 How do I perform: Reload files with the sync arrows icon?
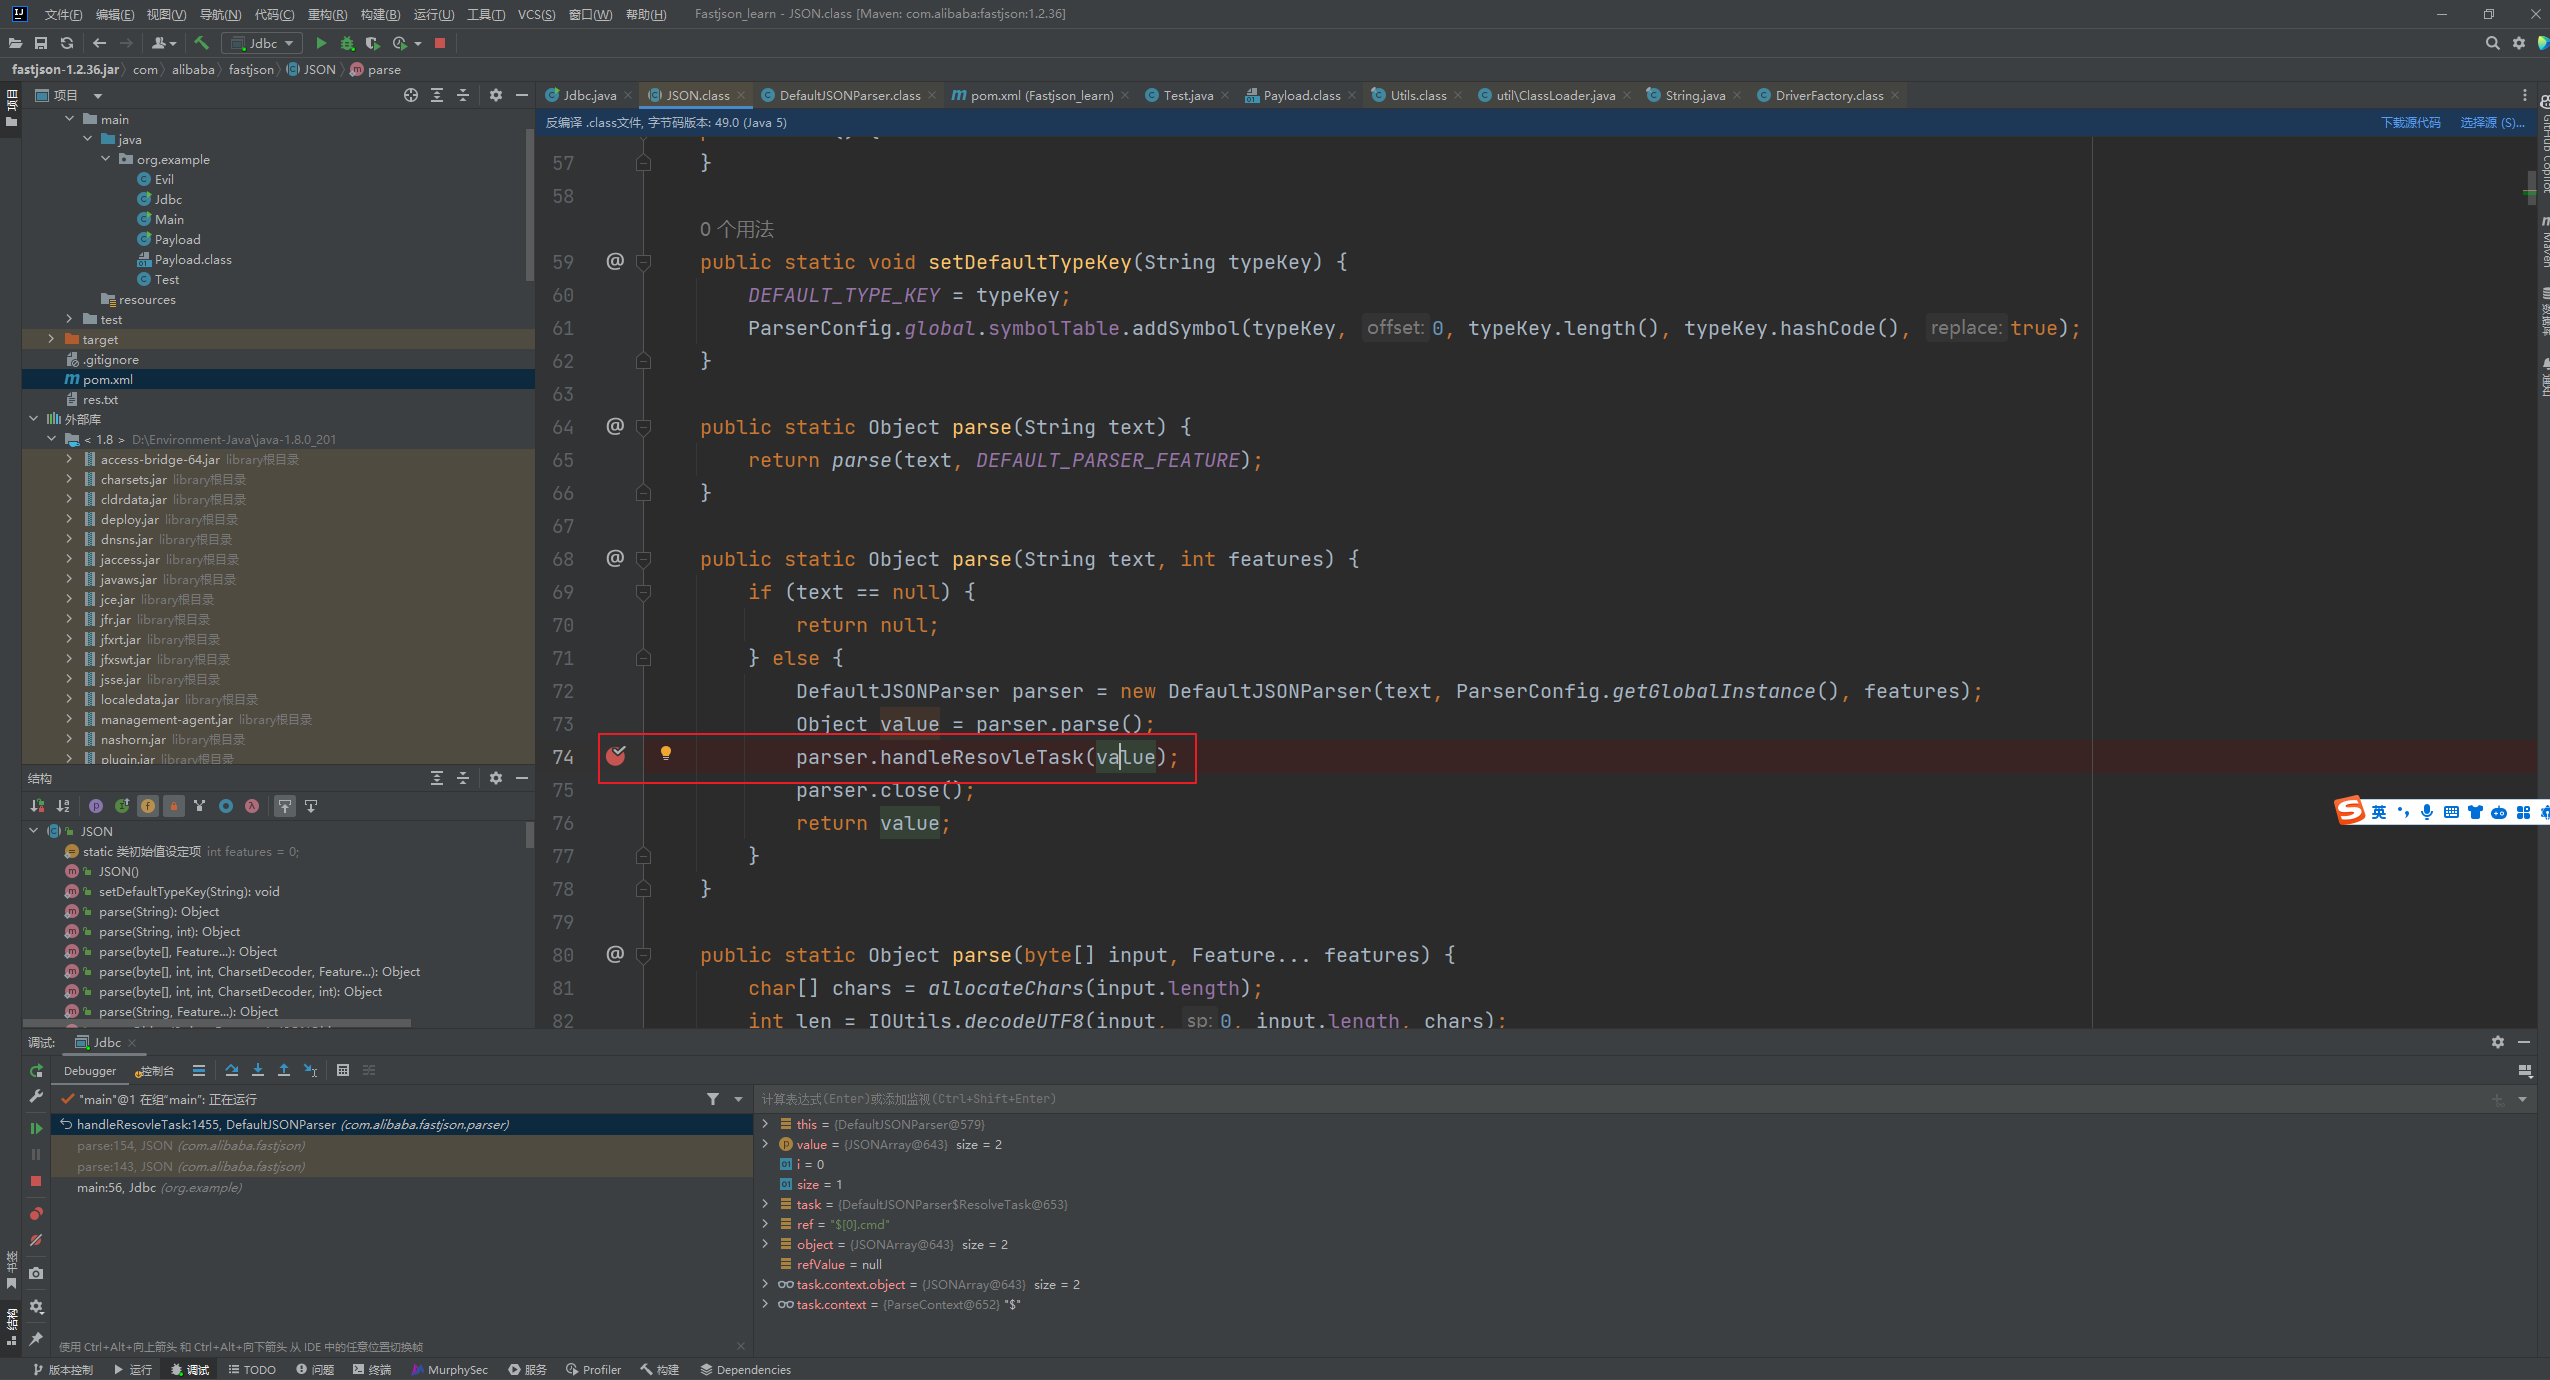(x=67, y=43)
